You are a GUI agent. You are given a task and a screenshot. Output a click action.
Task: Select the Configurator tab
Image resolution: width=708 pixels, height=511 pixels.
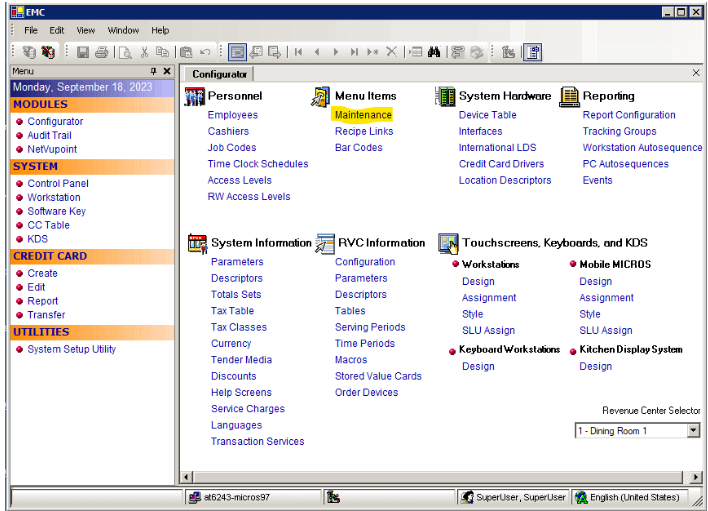[220, 74]
